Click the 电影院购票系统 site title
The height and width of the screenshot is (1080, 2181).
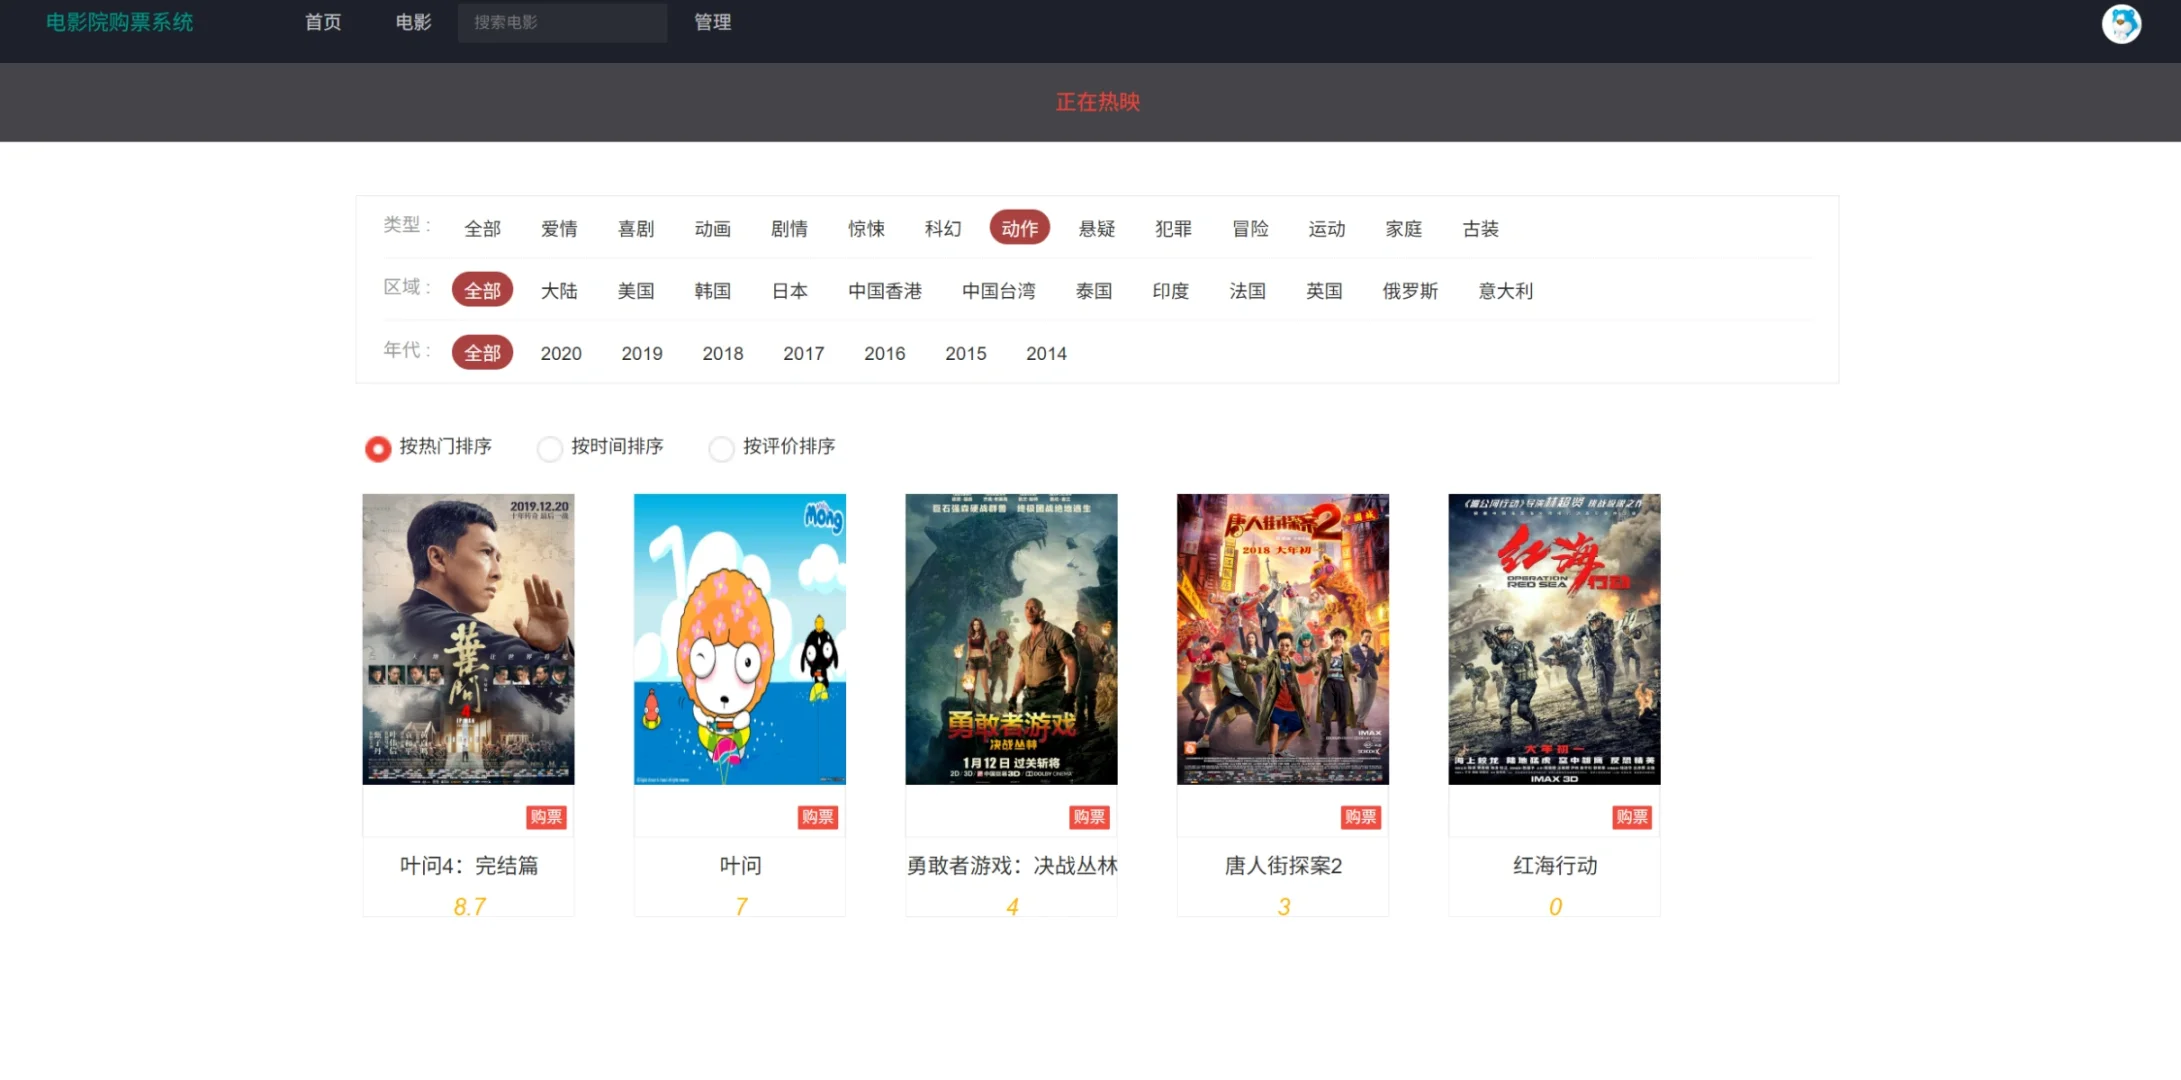click(120, 22)
